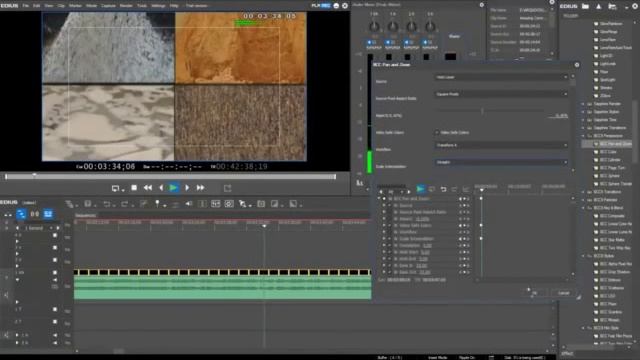Click the level meter icon below green meter
This screenshot has width=640, height=360.
point(360,183)
